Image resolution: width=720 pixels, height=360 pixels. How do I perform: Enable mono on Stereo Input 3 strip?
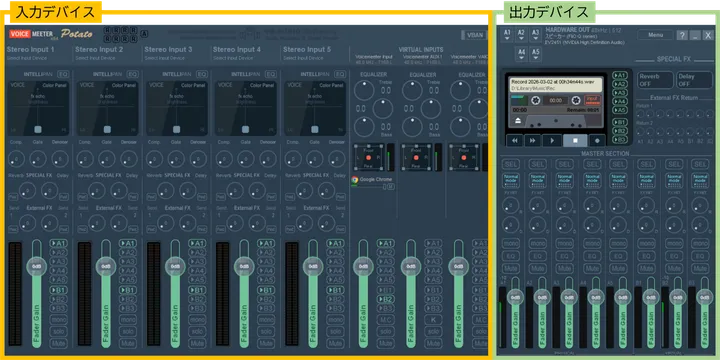(x=197, y=320)
